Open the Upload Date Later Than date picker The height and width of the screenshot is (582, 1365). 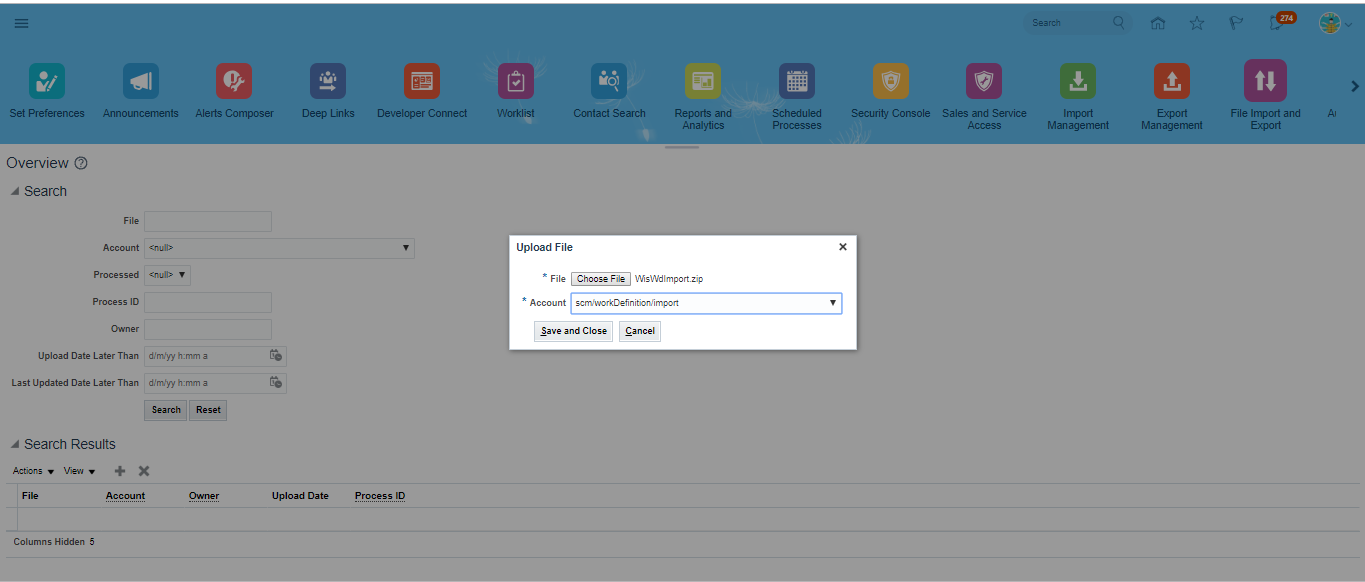click(x=277, y=355)
